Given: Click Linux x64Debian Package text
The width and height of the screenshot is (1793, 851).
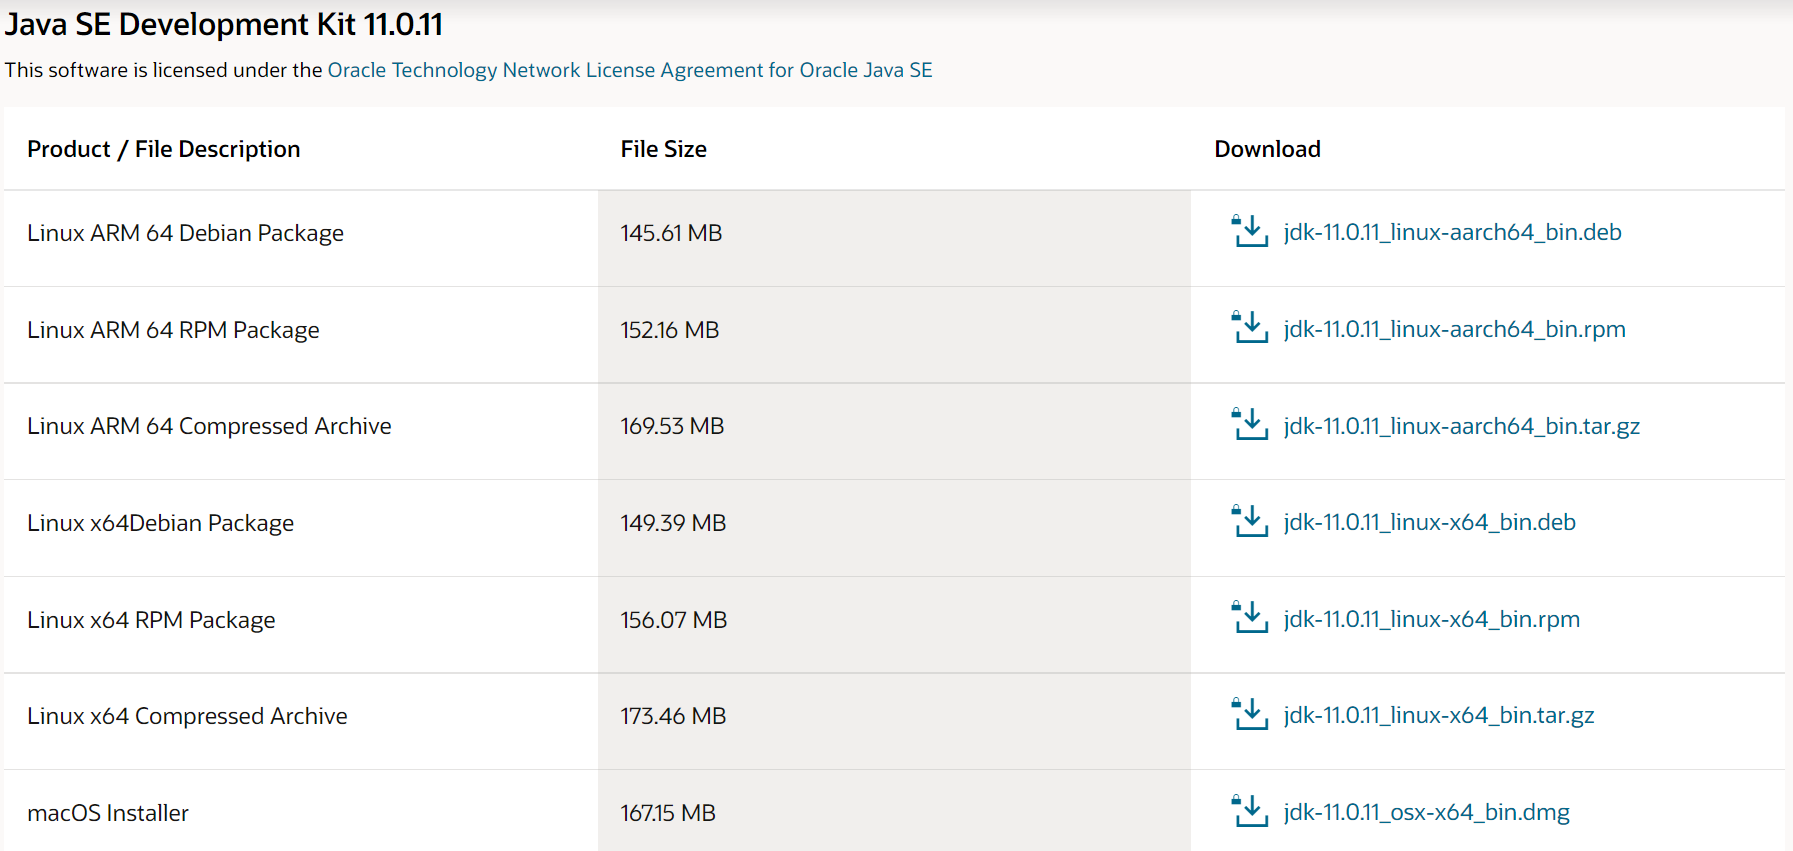Looking at the screenshot, I should (x=160, y=523).
